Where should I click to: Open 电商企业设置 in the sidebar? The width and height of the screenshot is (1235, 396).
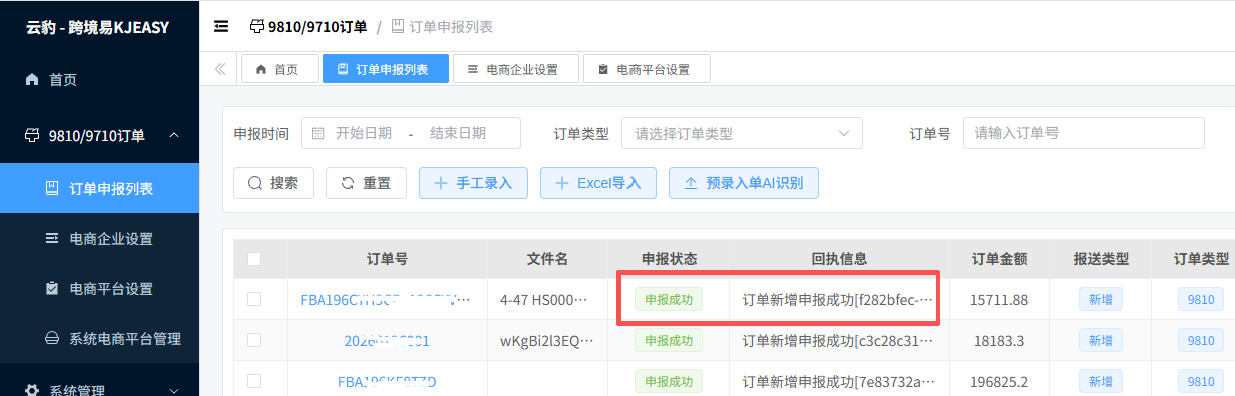99,239
